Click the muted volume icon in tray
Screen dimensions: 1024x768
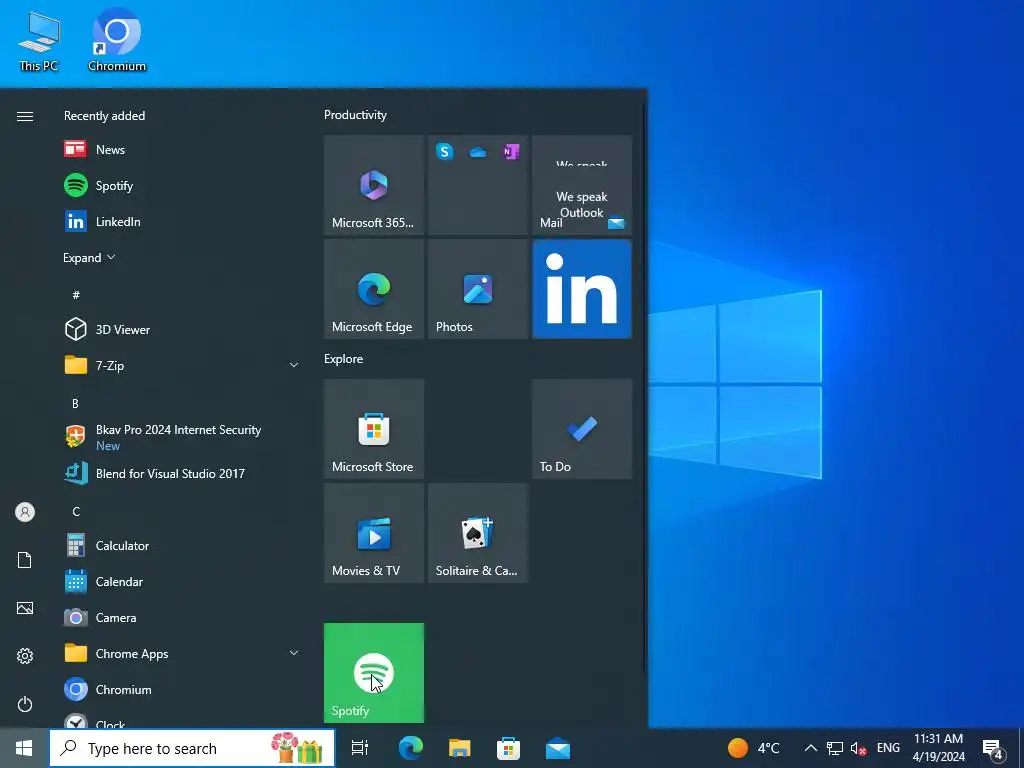[x=859, y=748]
